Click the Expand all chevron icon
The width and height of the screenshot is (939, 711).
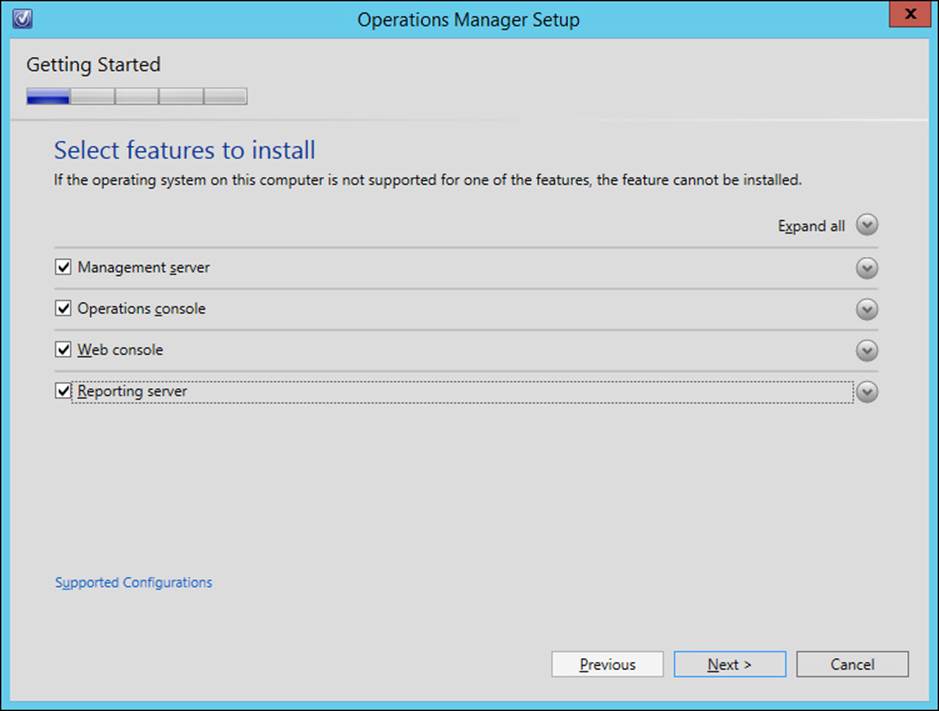pyautogui.click(x=867, y=225)
